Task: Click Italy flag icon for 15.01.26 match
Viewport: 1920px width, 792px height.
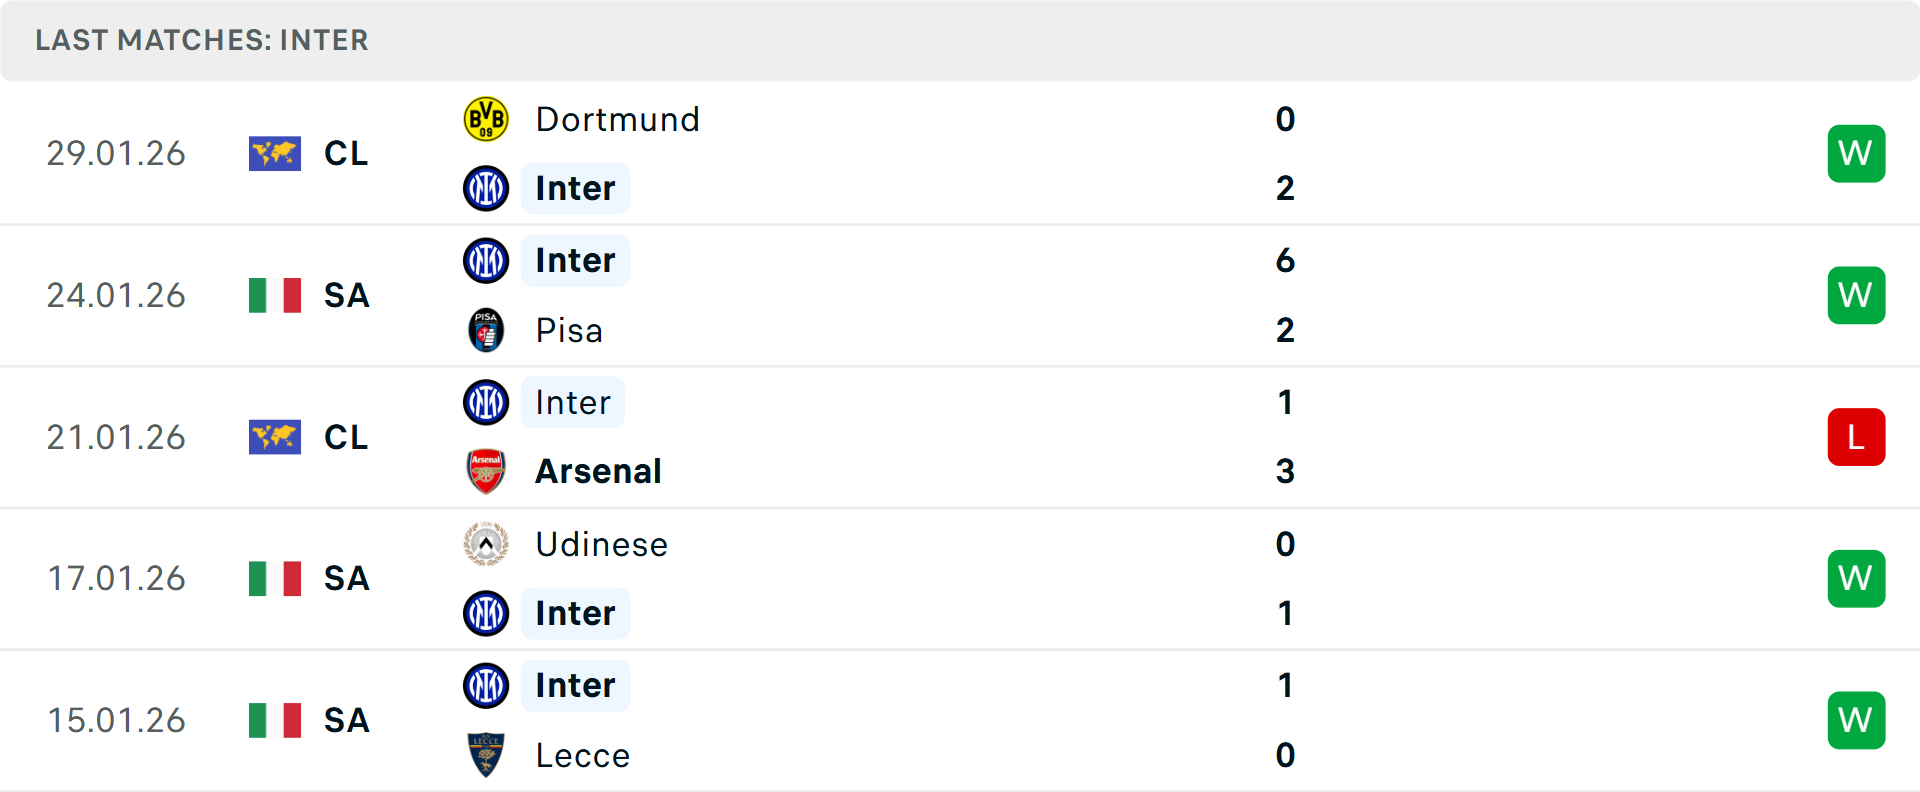Action: (275, 720)
